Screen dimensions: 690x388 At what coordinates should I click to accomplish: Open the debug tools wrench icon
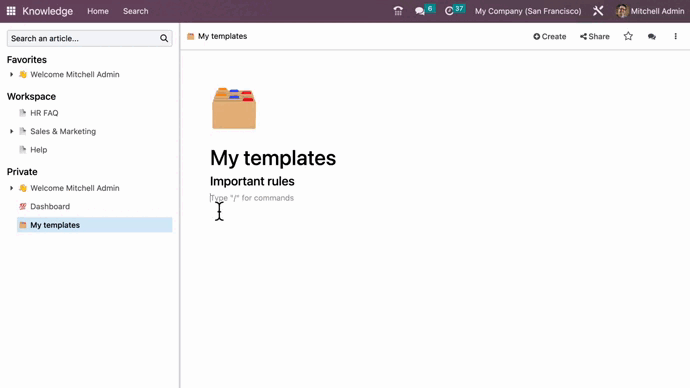pos(598,11)
